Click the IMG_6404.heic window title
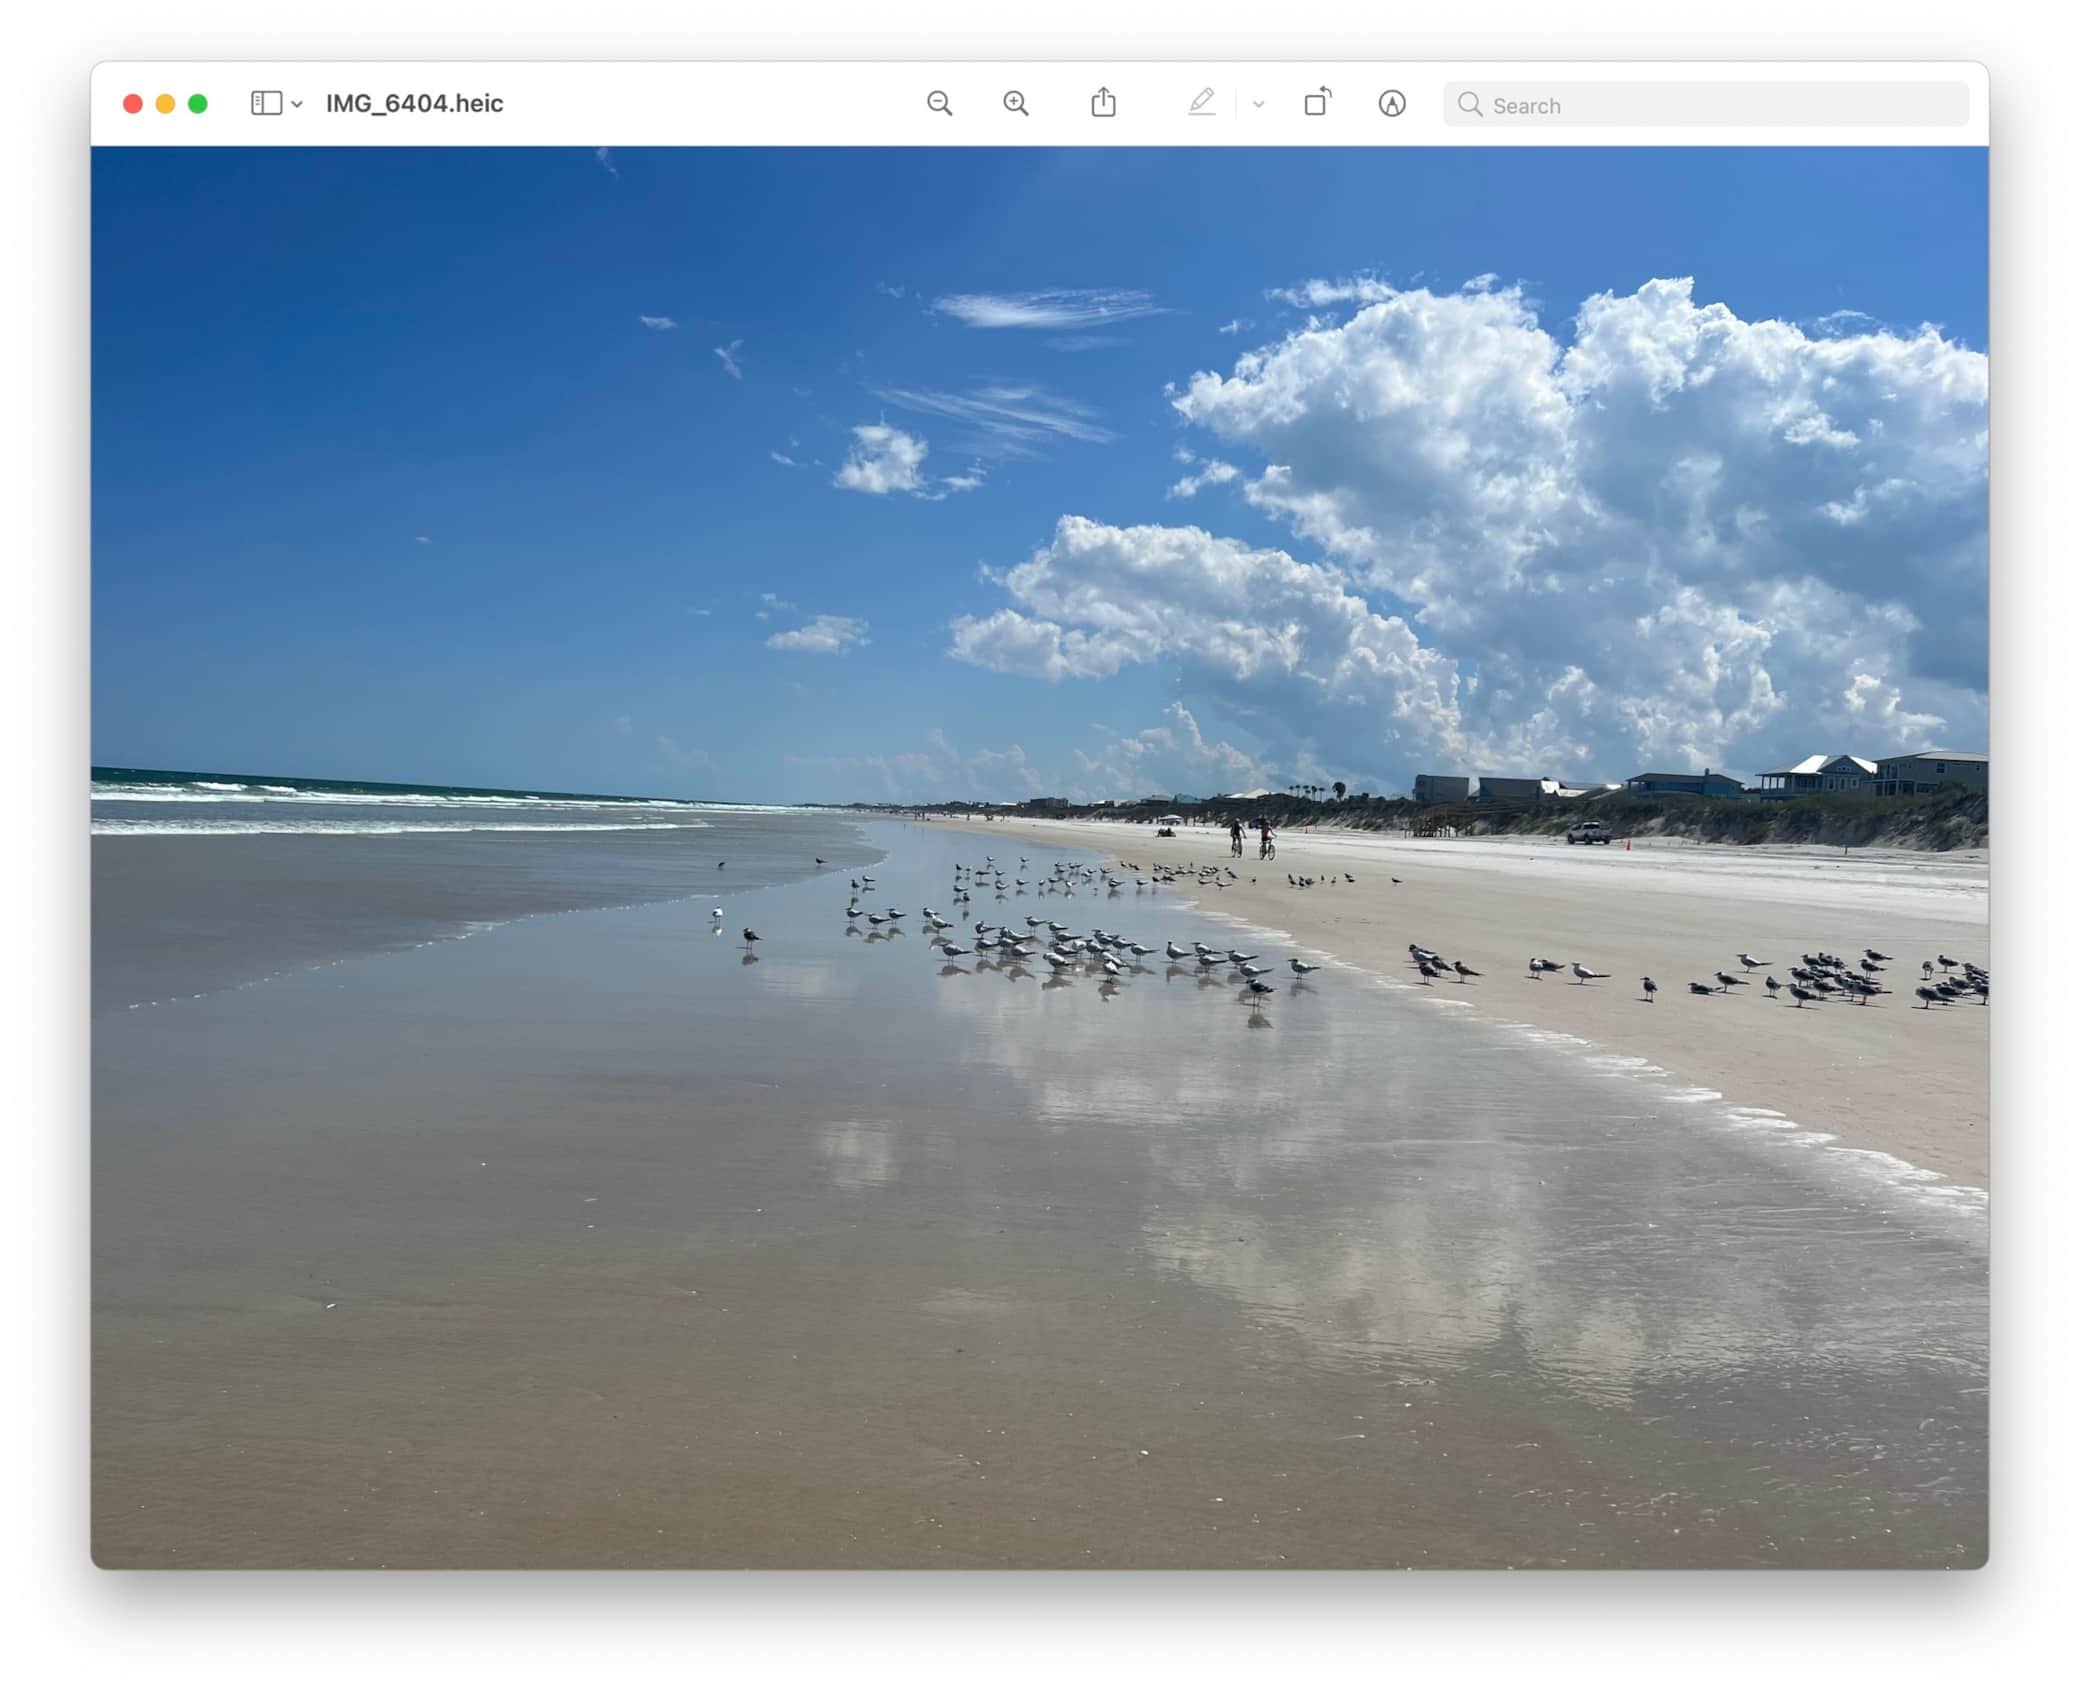Image resolution: width=2080 pixels, height=1690 pixels. [414, 104]
